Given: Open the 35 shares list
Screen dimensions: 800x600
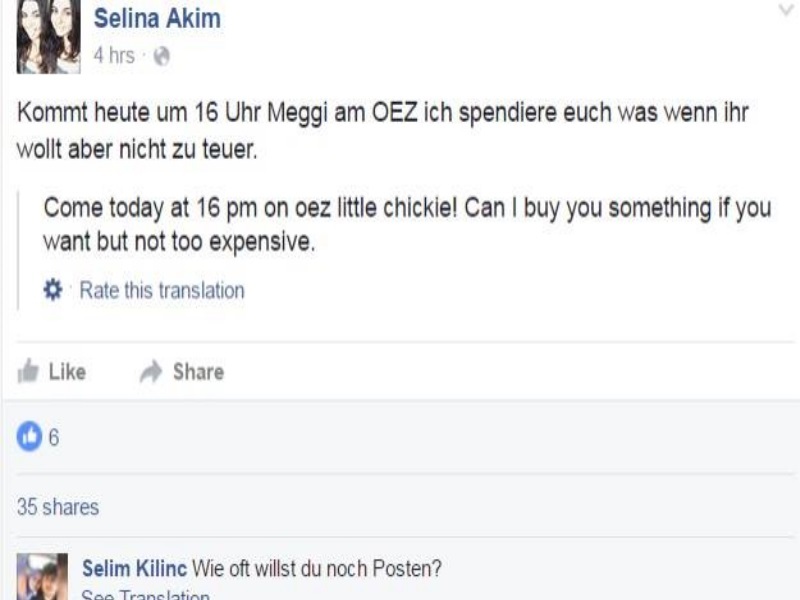Looking at the screenshot, I should click(58, 507).
